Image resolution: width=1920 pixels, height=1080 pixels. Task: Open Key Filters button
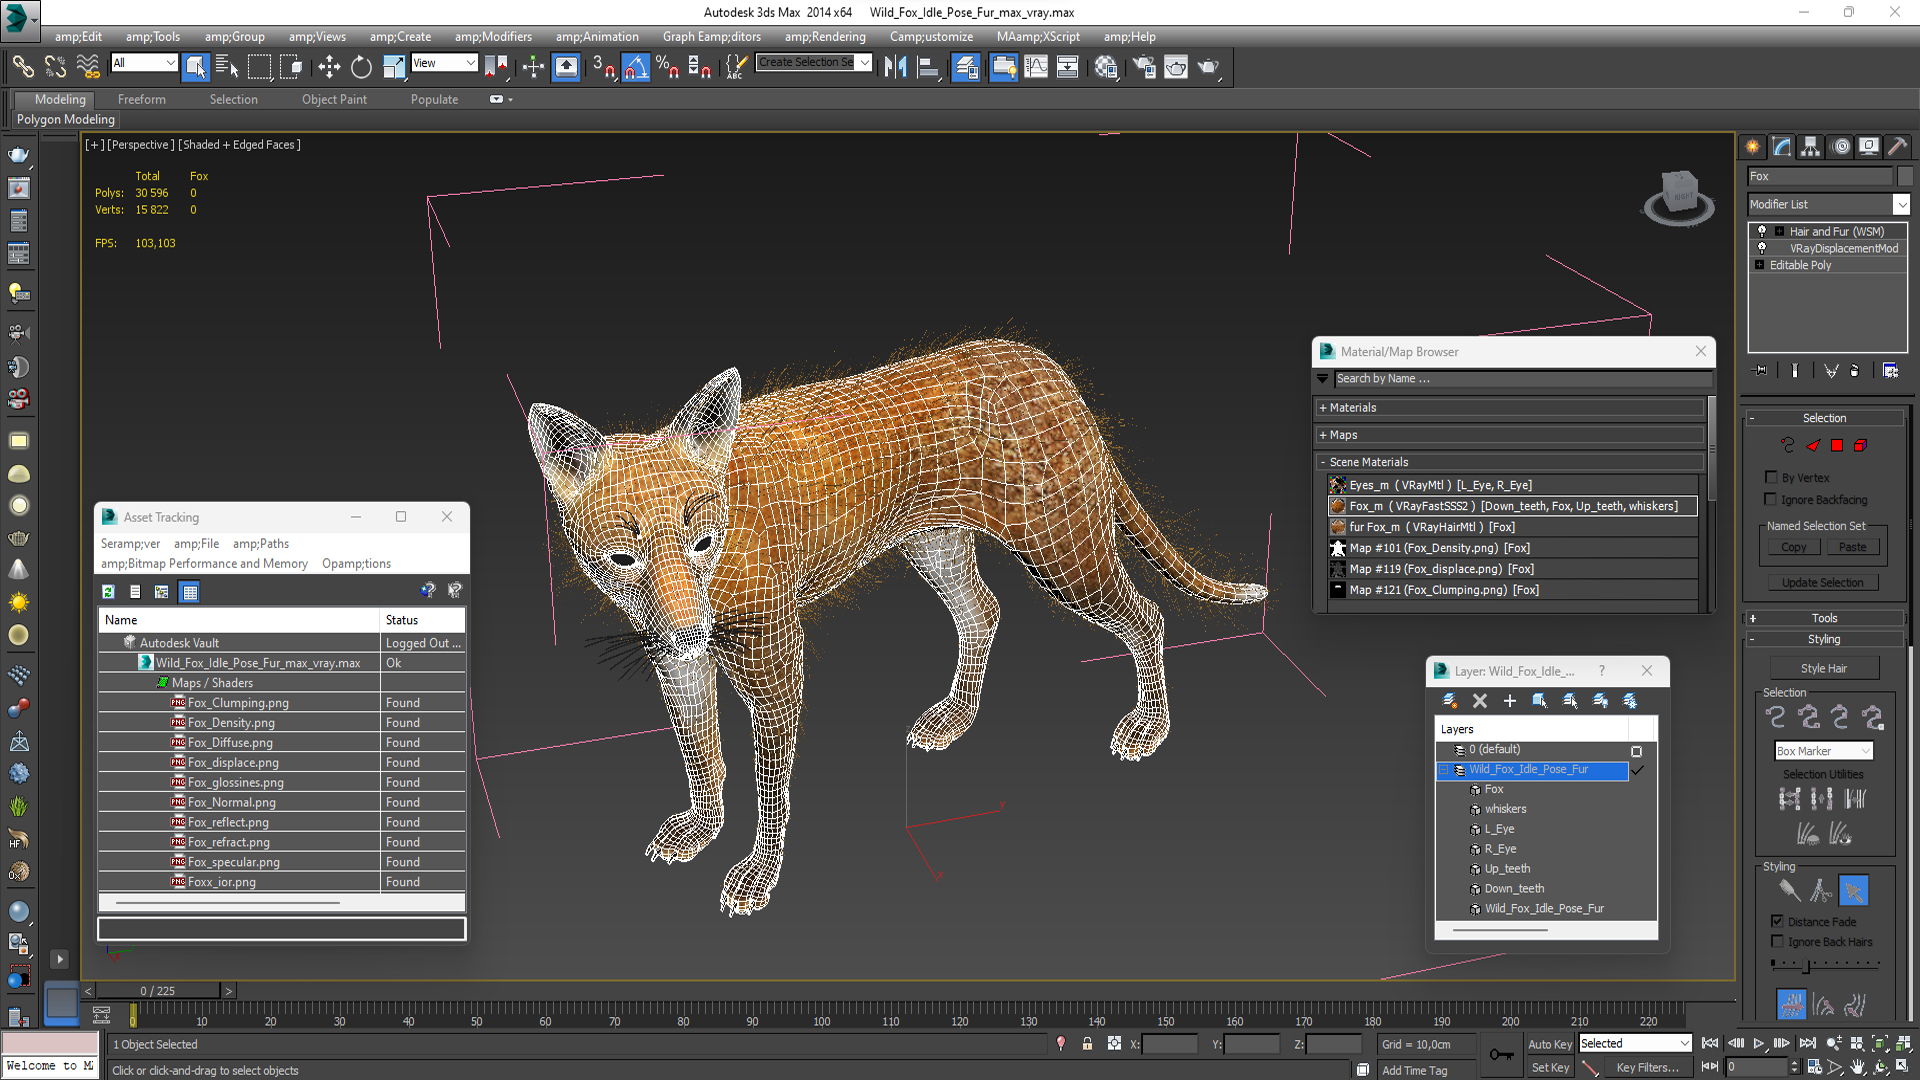[x=1647, y=1068]
